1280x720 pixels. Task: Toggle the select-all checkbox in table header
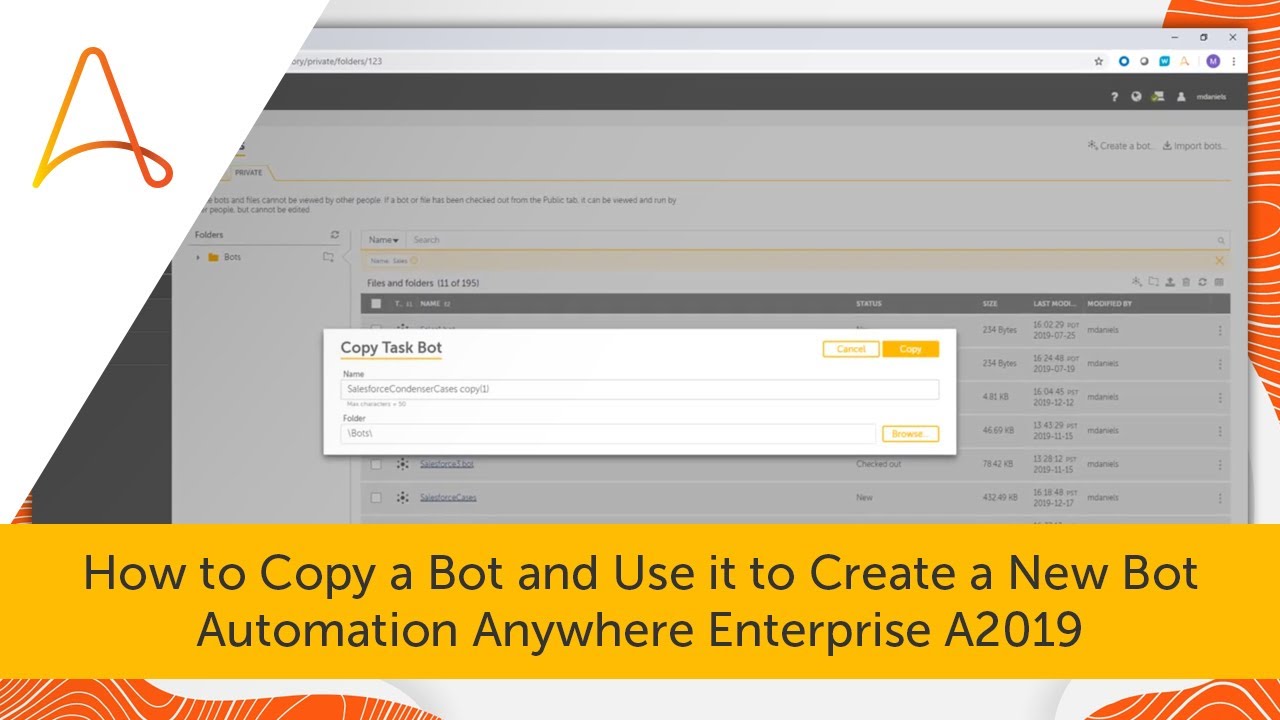point(376,303)
